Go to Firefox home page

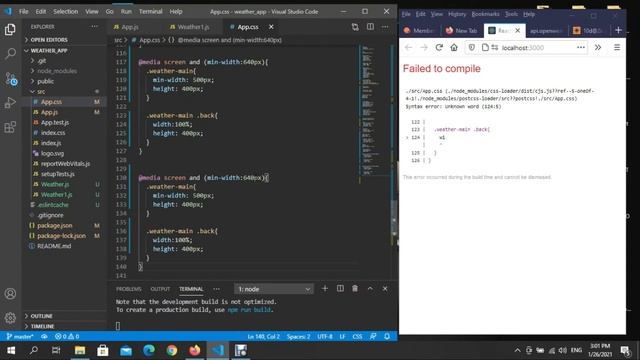454,47
